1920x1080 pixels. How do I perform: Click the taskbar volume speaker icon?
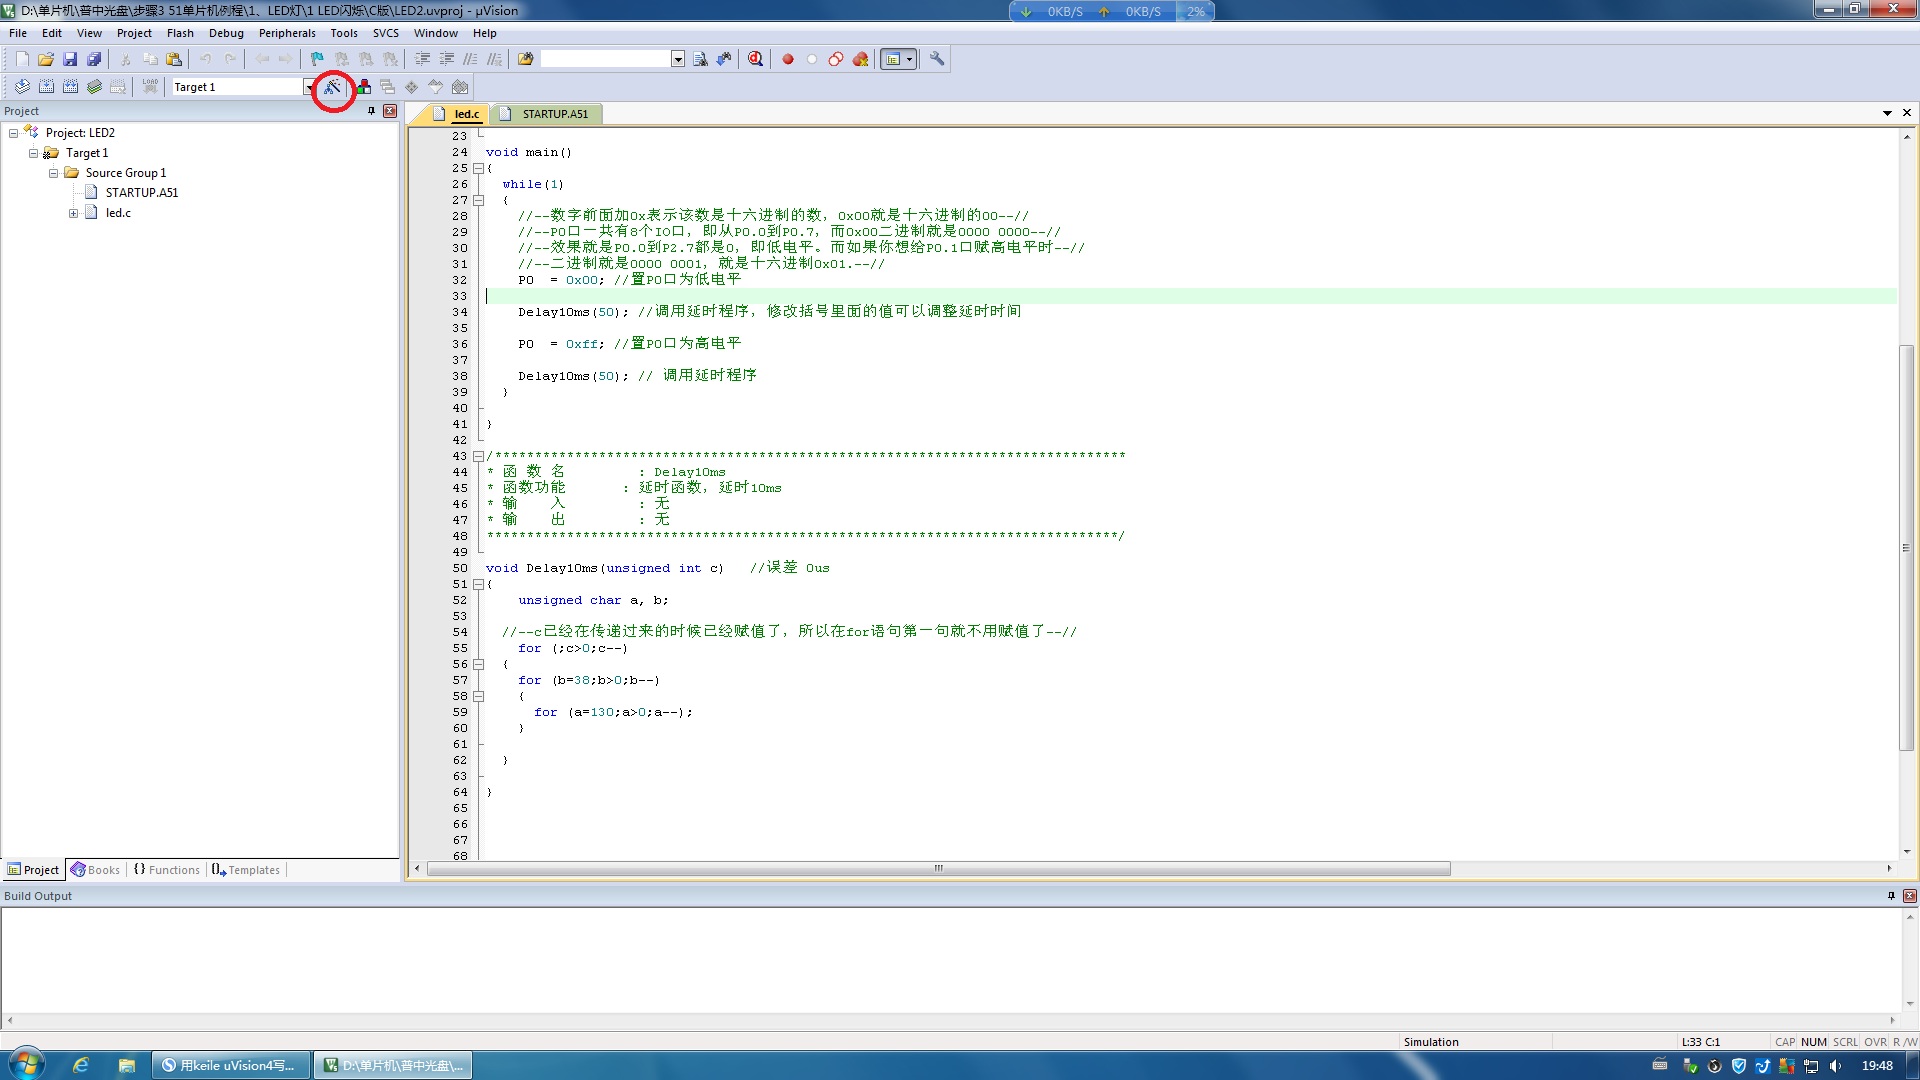tap(1835, 1066)
